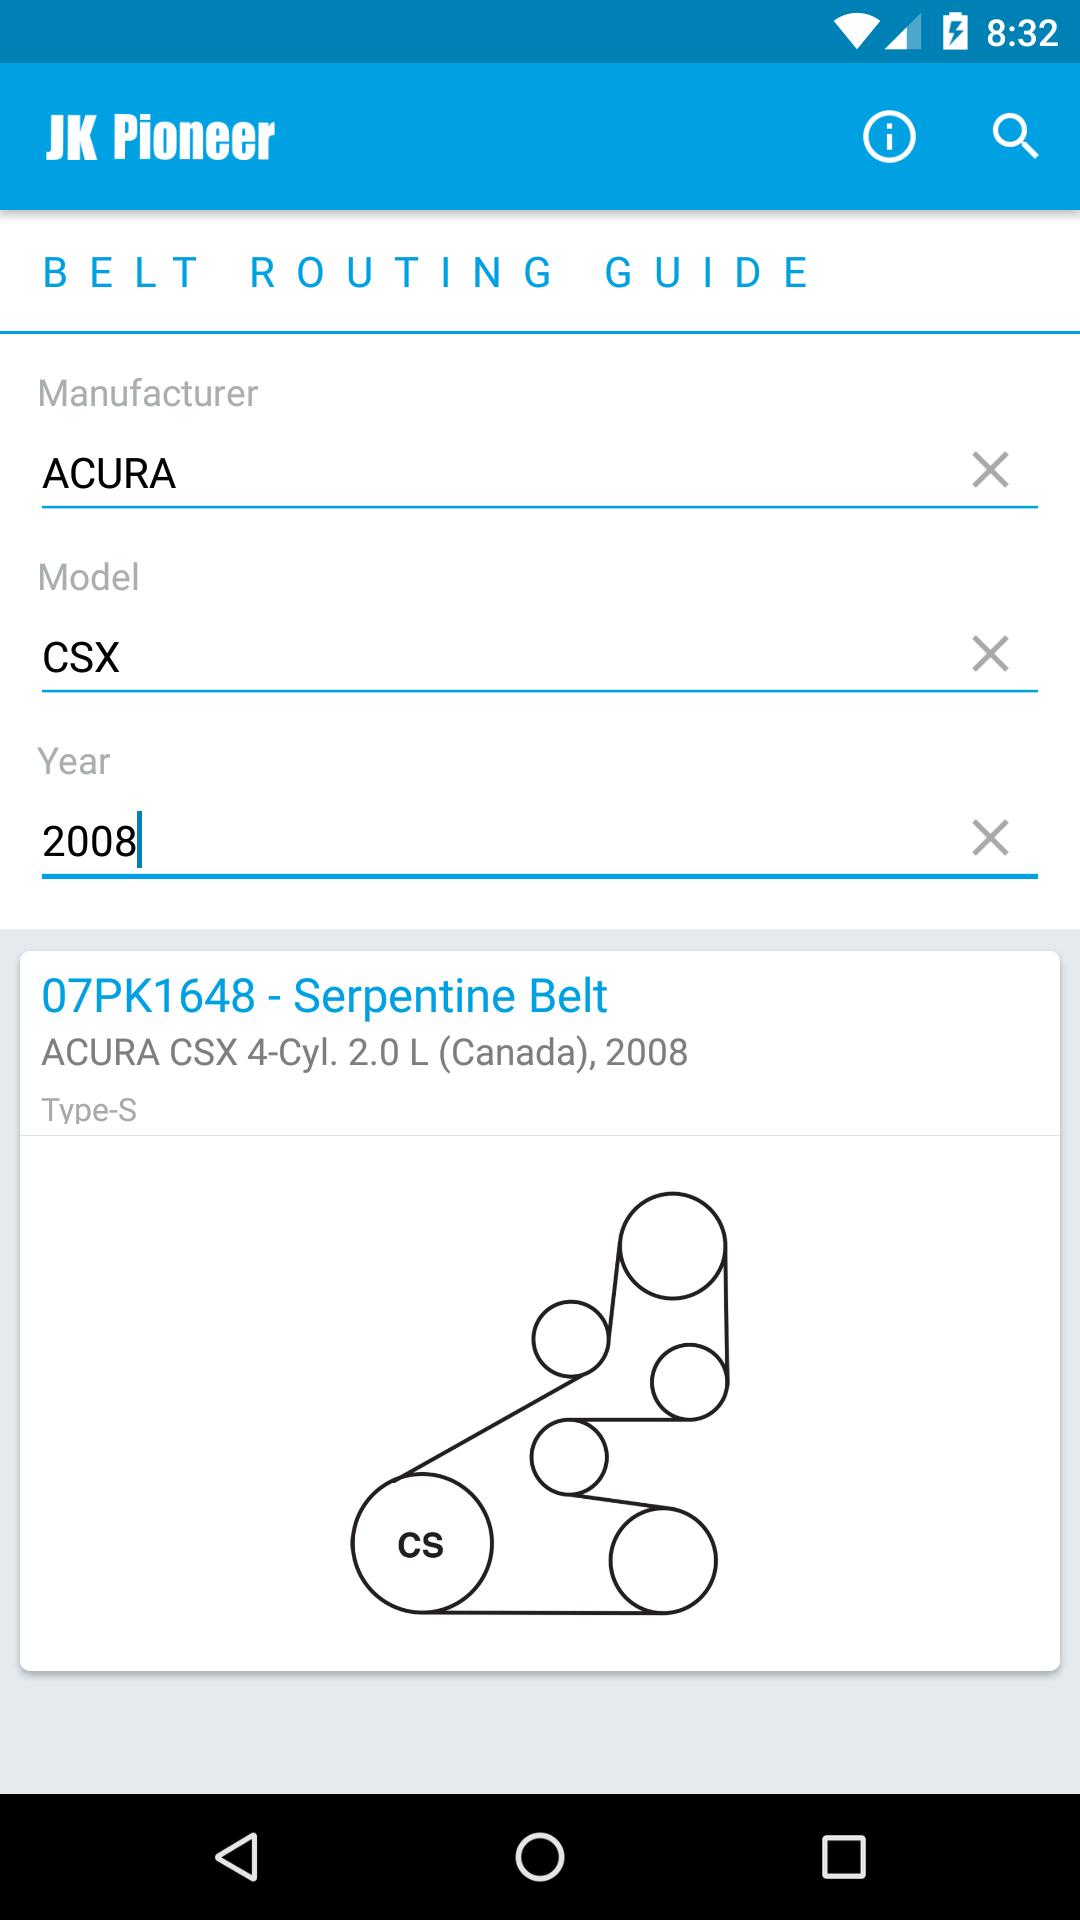Tap the search magnifier icon

(1015, 136)
